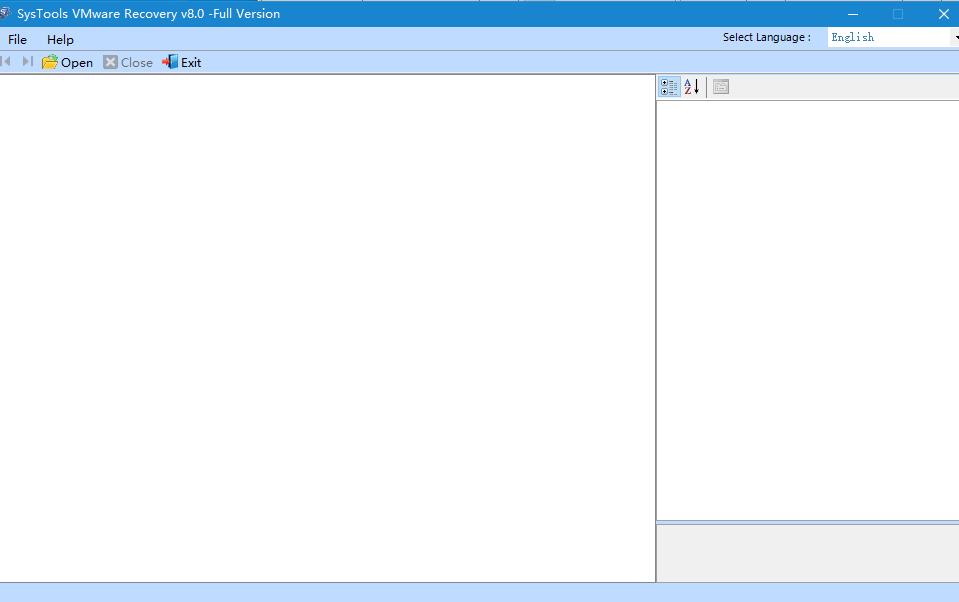Click the Open folder toolbar button
959x602 pixels.
point(67,62)
